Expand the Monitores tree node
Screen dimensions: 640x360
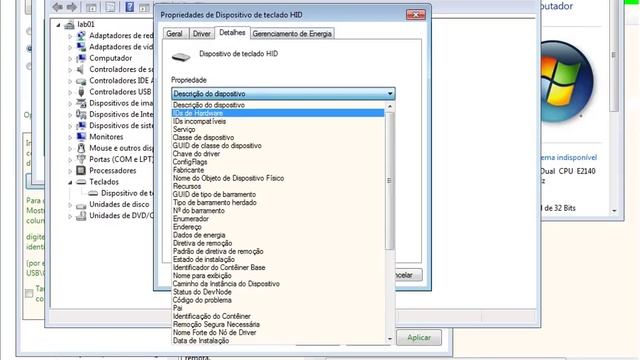(70, 137)
